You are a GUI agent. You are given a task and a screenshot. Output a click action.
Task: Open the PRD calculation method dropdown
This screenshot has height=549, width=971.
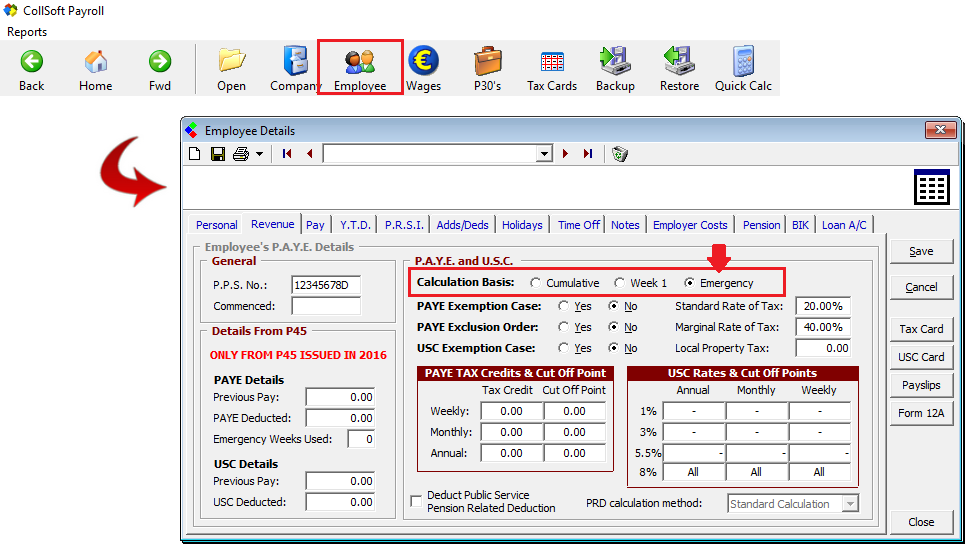pyautogui.click(x=850, y=504)
